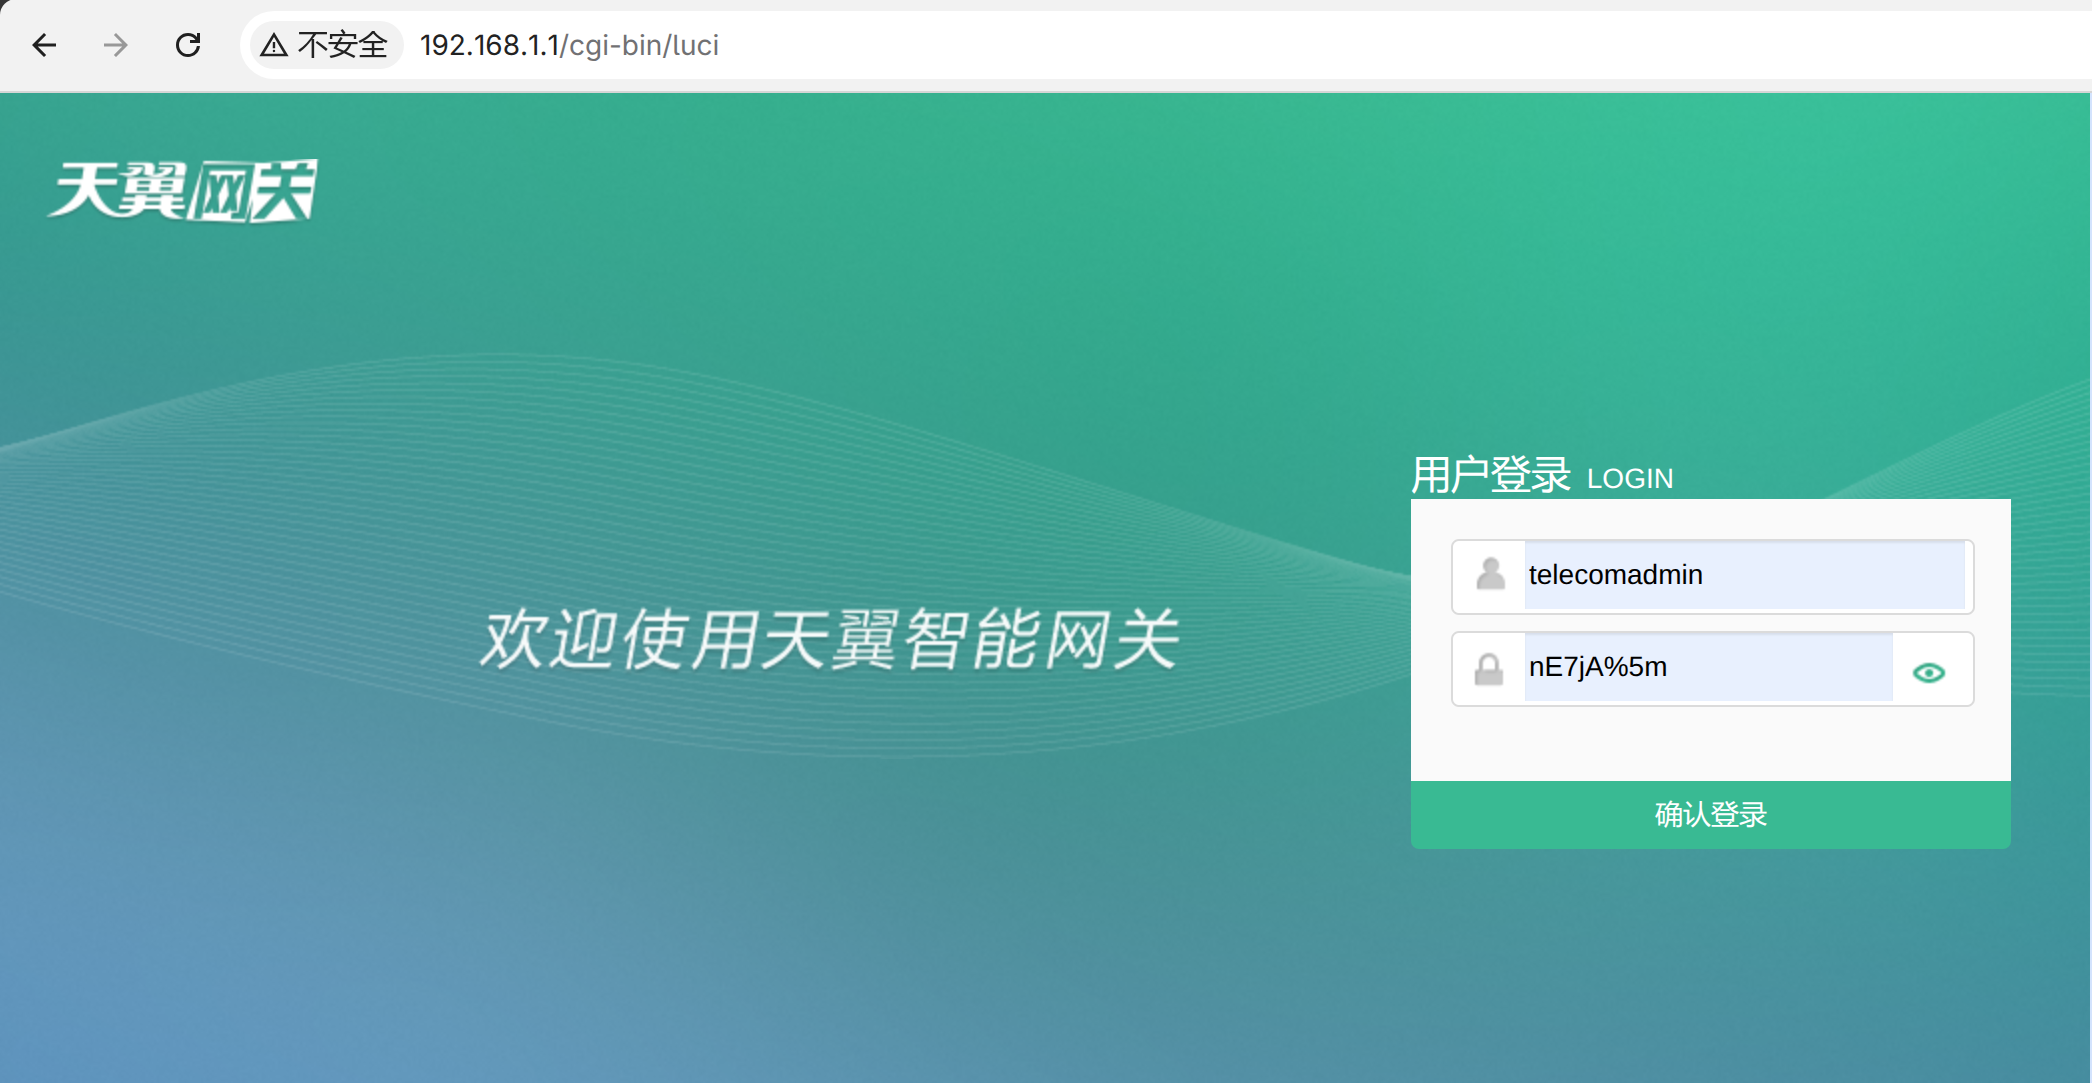Click the browser forward arrow
The width and height of the screenshot is (2092, 1083).
(x=116, y=45)
